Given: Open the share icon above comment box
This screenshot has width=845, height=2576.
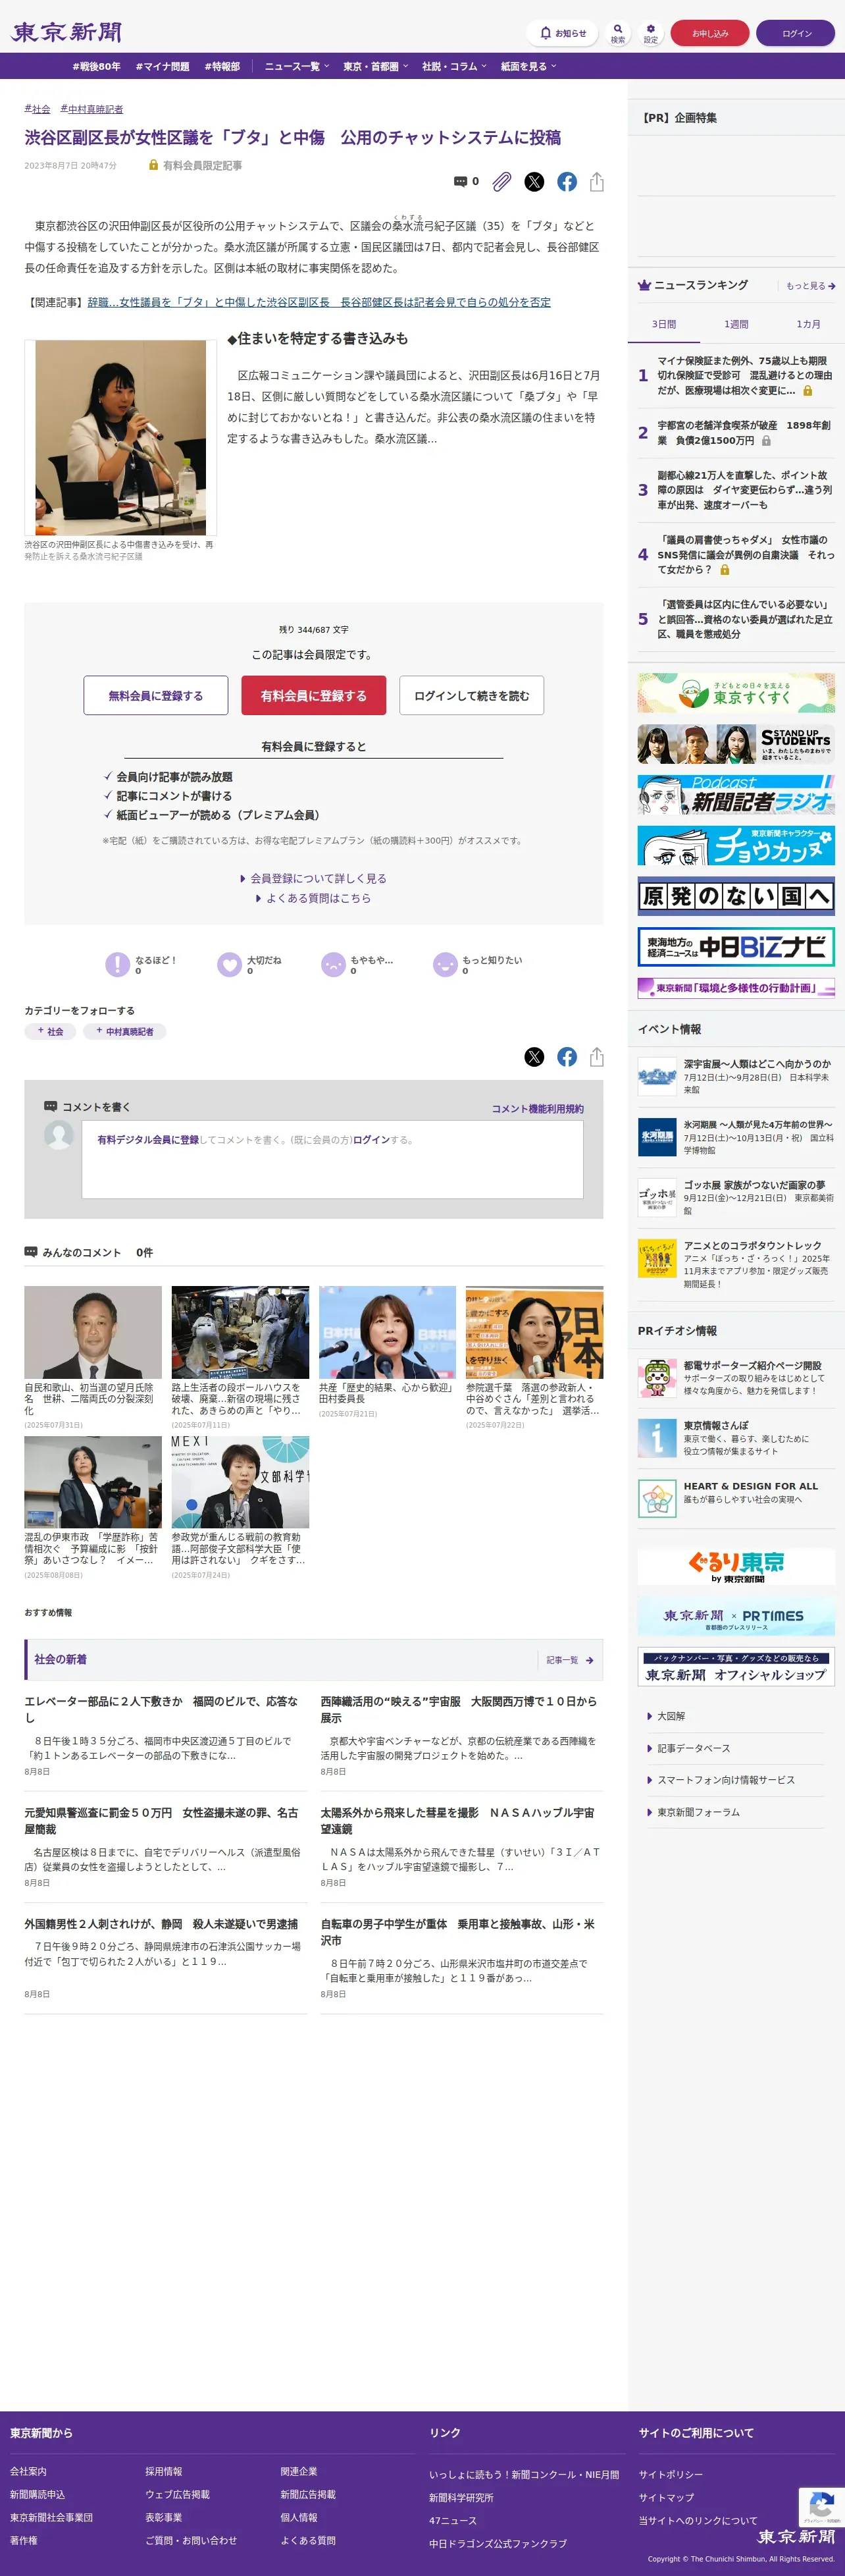Looking at the screenshot, I should 597,1056.
